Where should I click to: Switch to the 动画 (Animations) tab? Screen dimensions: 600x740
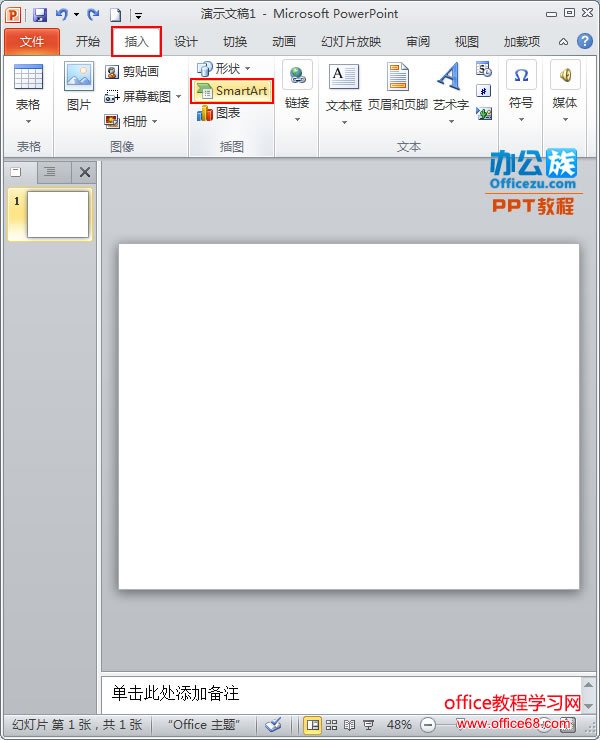click(284, 42)
